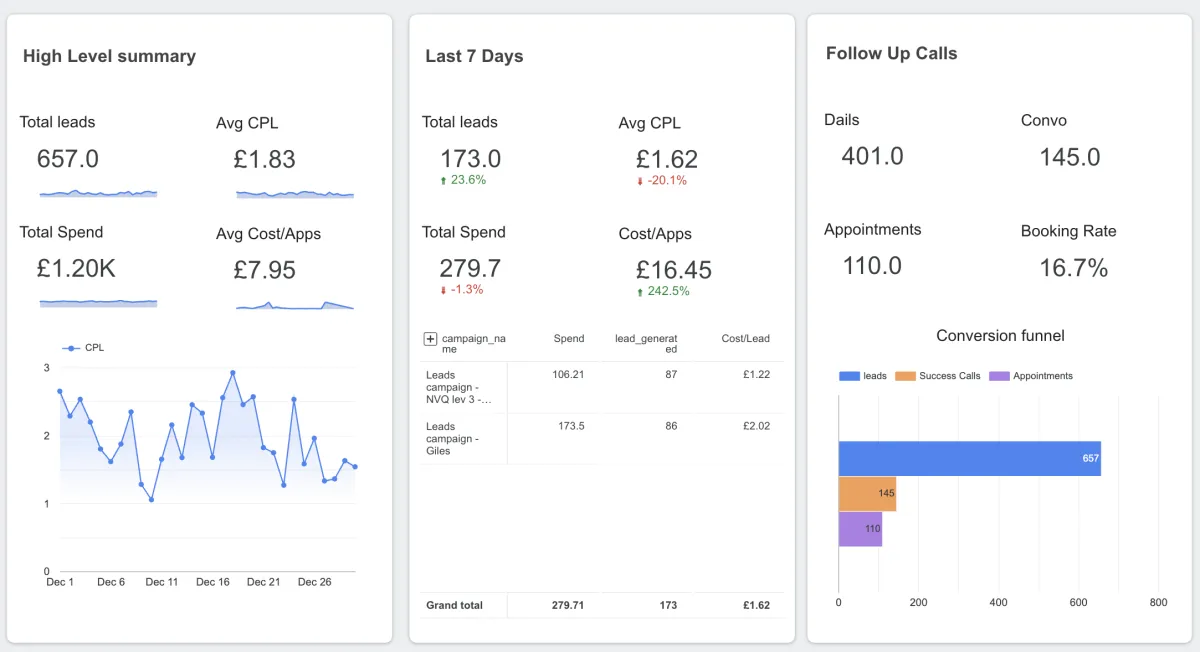Screen dimensions: 1200x652
Task: Select the Leads campaign - NVQ lev 3 row
Action: [602, 387]
